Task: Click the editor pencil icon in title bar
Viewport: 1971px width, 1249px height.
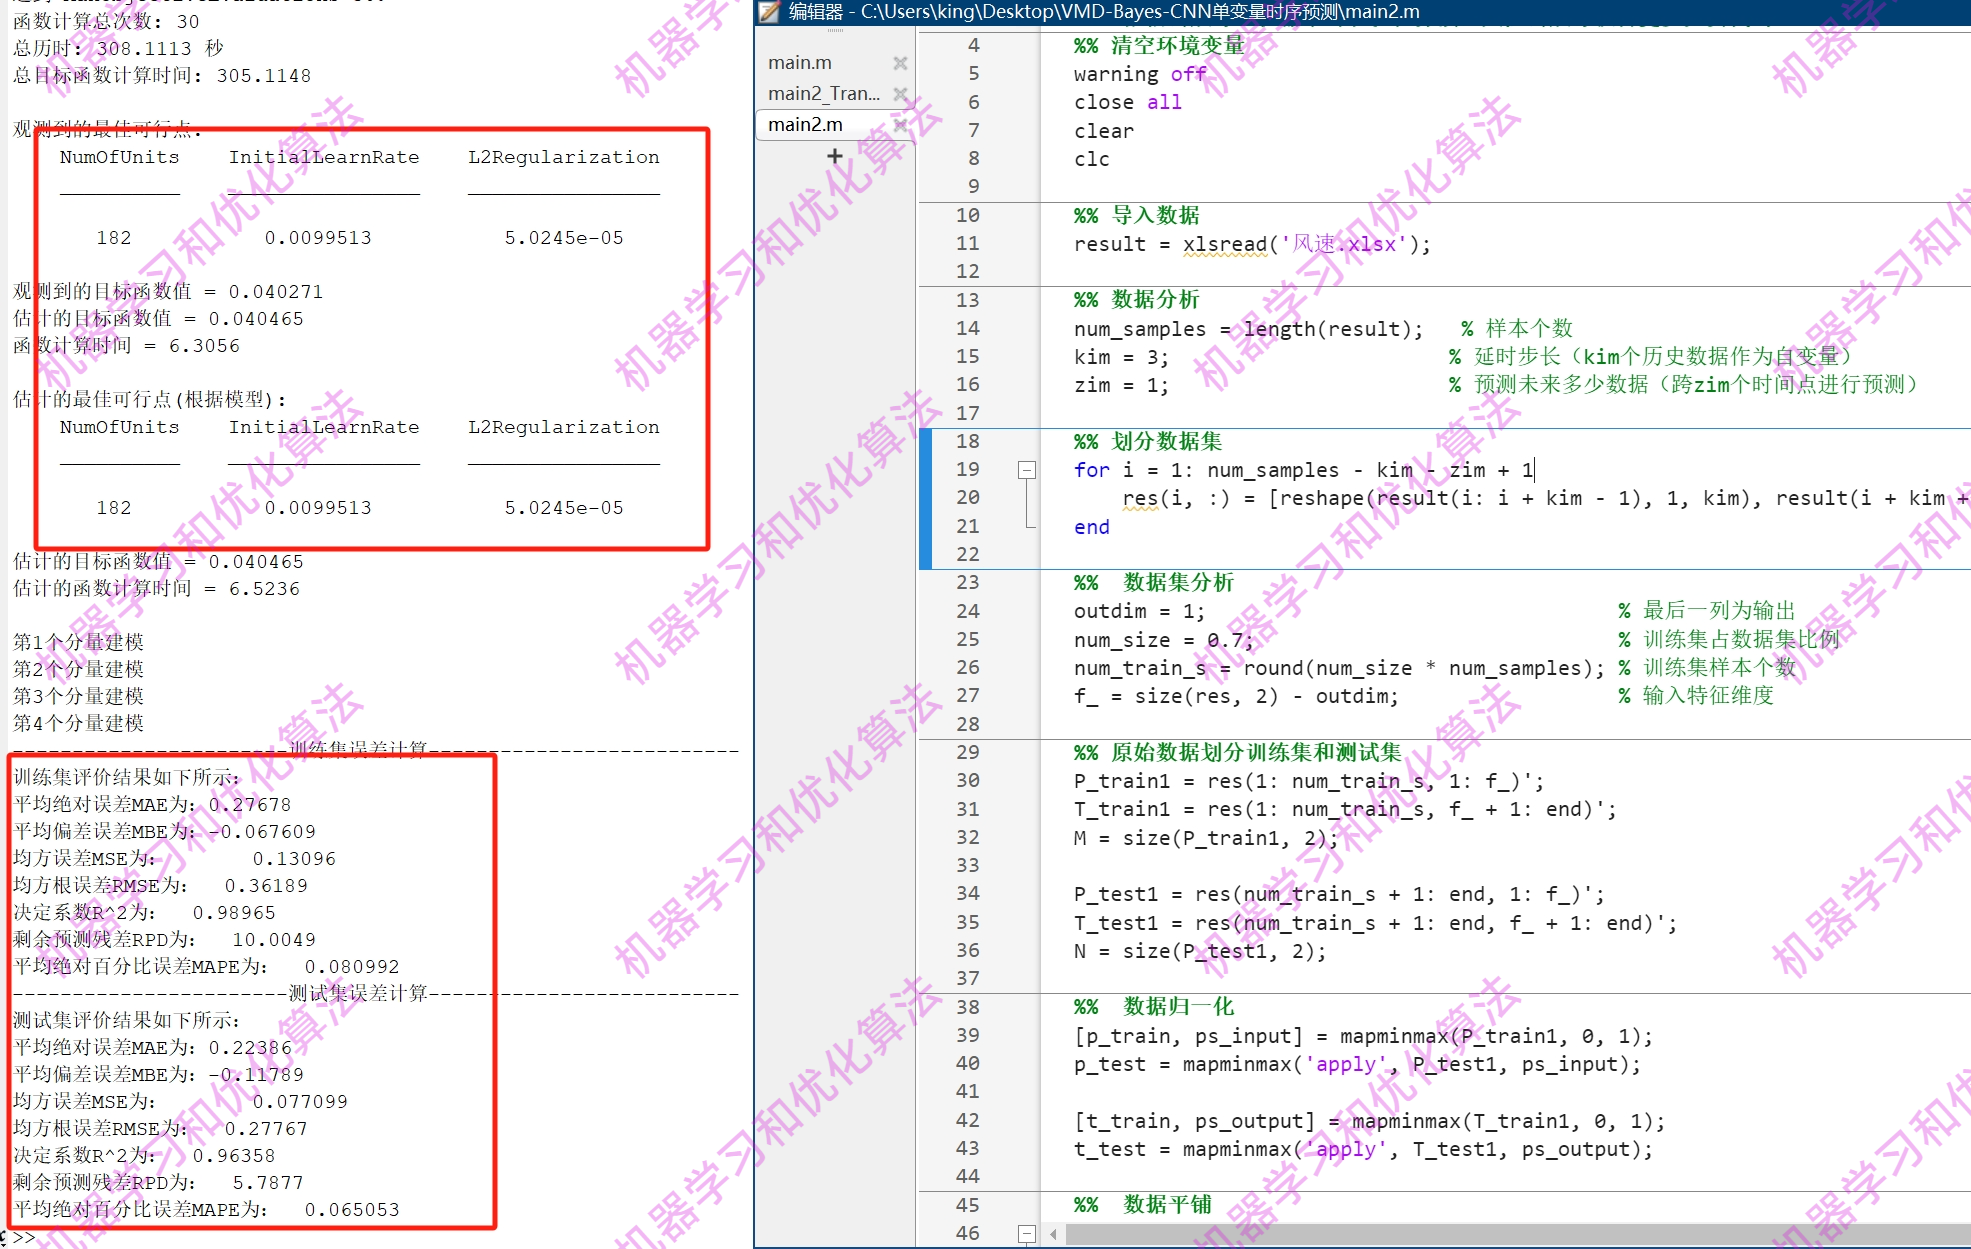Action: 769,12
